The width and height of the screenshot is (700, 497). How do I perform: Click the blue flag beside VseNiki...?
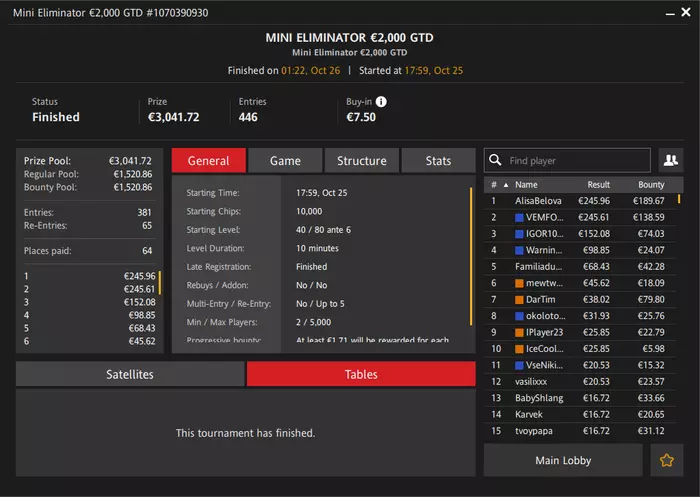(x=519, y=365)
